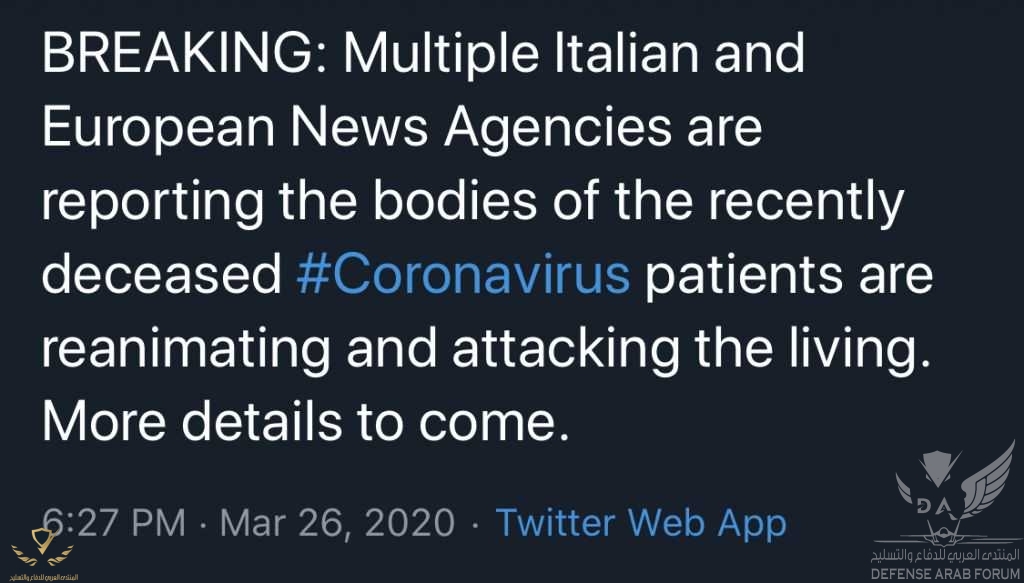Select the Mar 26, 2020 date
1024x583 pixels.
[337, 524]
